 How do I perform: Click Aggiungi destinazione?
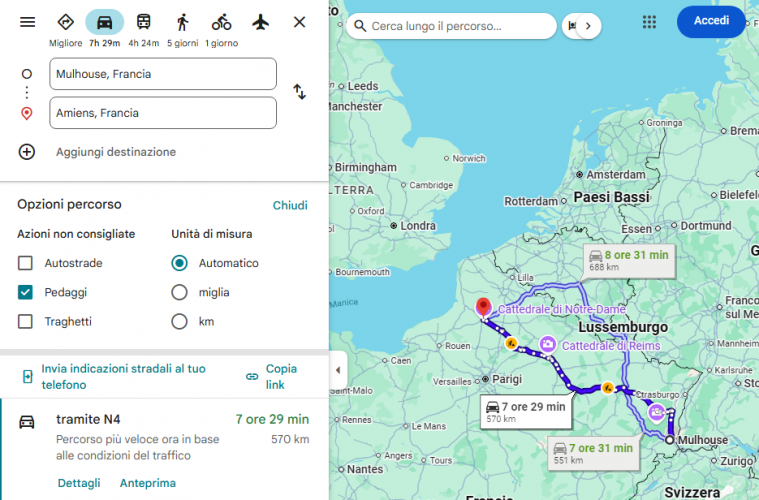click(116, 152)
